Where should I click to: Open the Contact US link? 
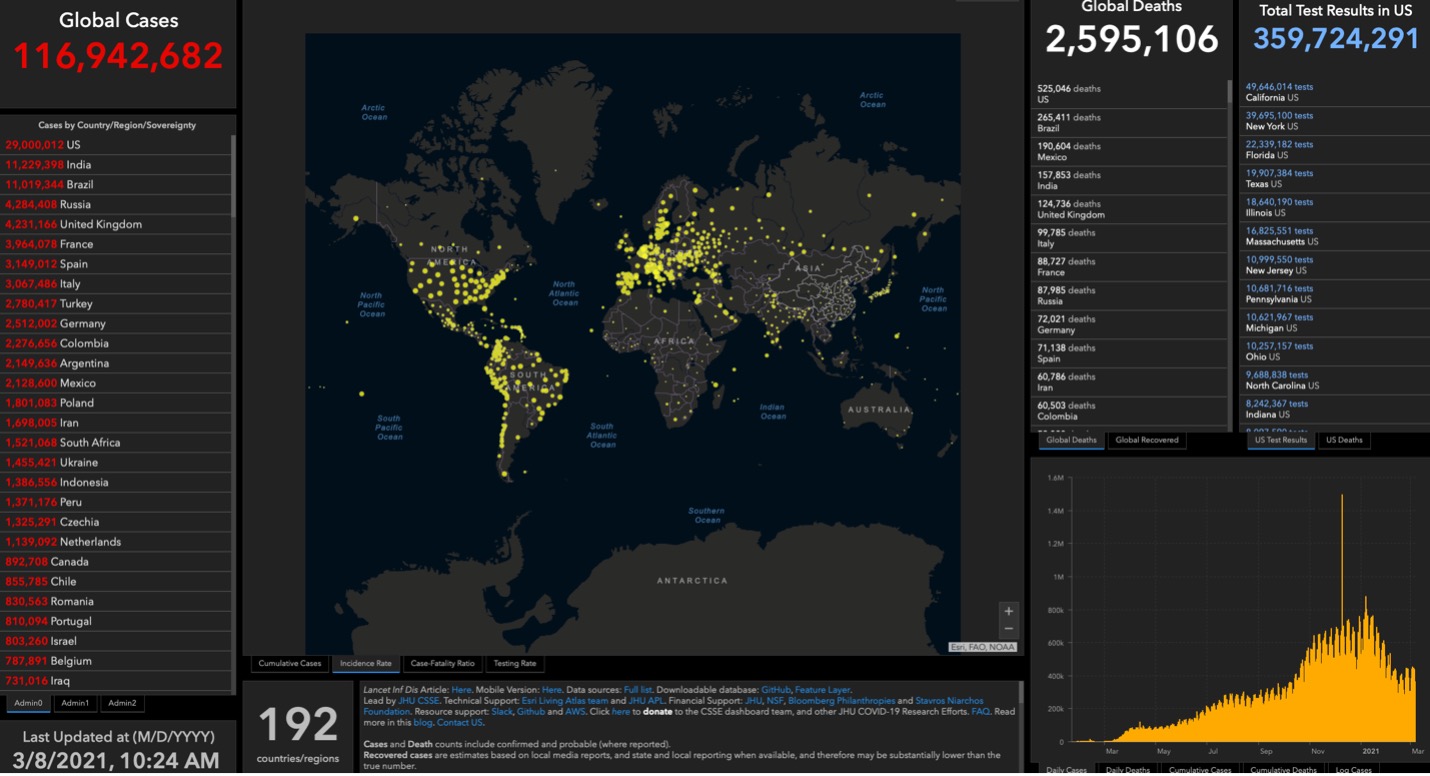pyautogui.click(x=461, y=722)
